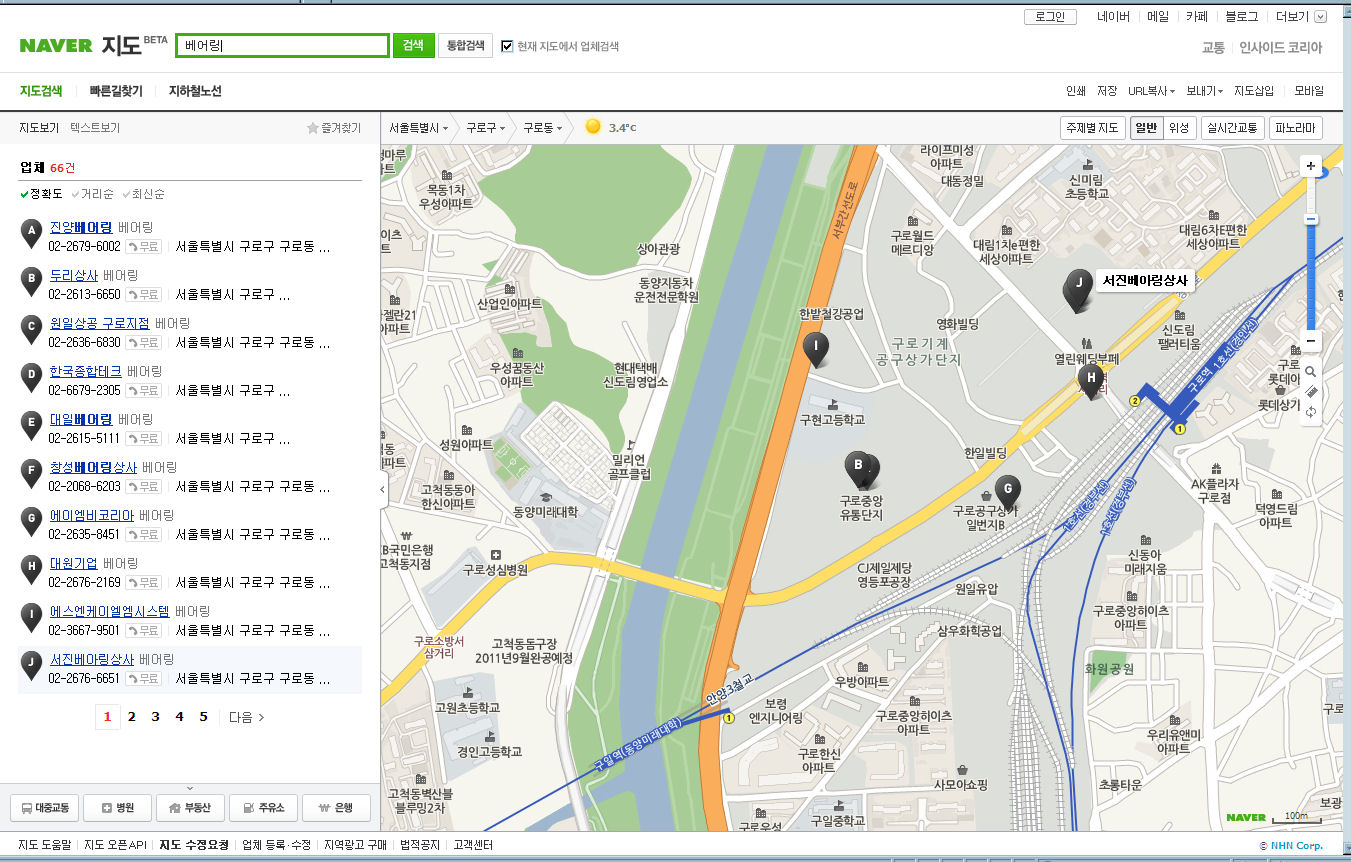Toggle 현재 지도에서 업체검색 checkbox
1351x862 pixels.
[507, 46]
